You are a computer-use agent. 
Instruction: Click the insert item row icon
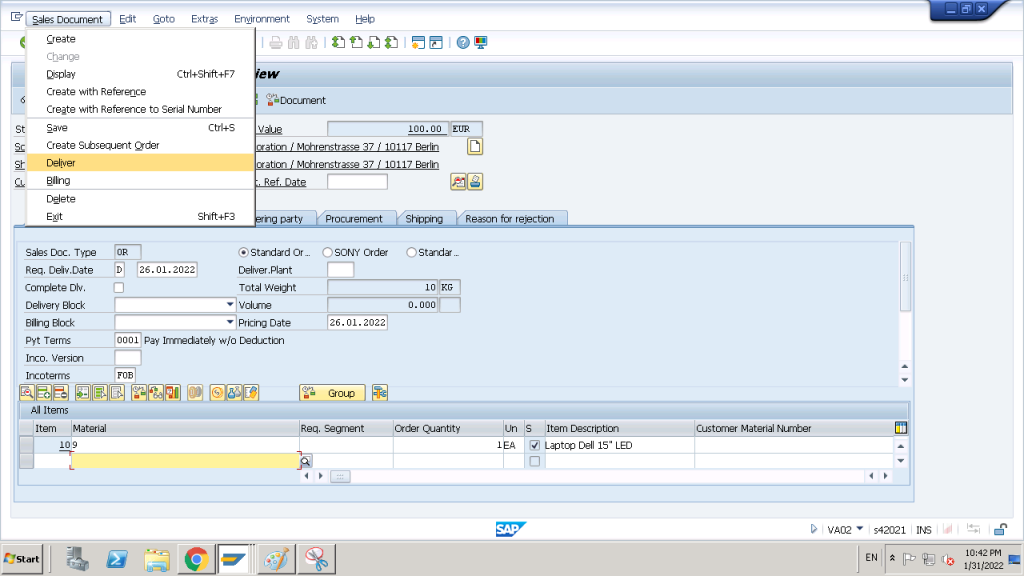point(44,392)
